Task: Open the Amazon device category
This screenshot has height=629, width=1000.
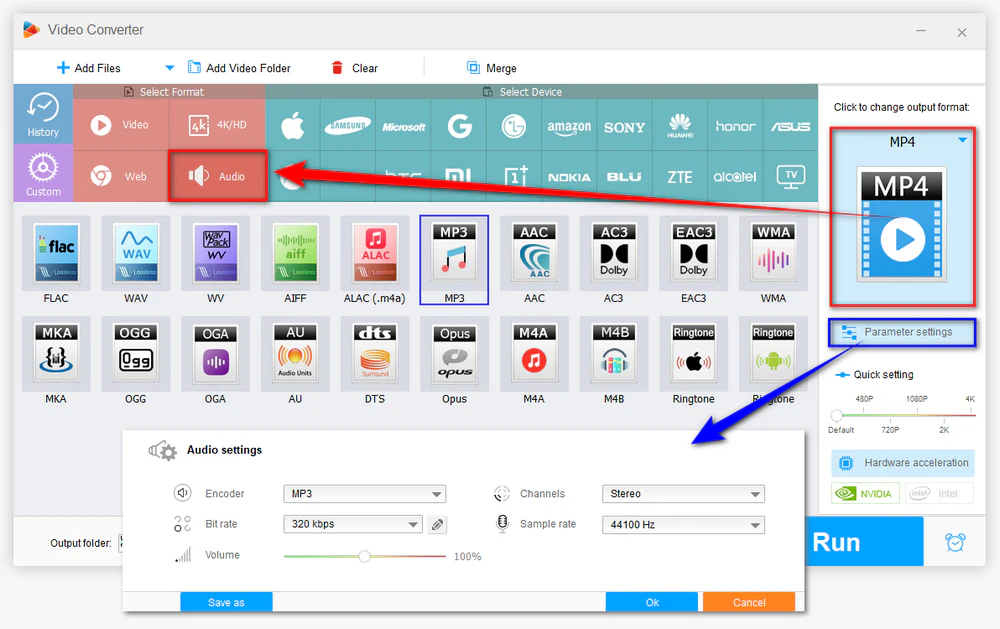Action: [x=570, y=125]
